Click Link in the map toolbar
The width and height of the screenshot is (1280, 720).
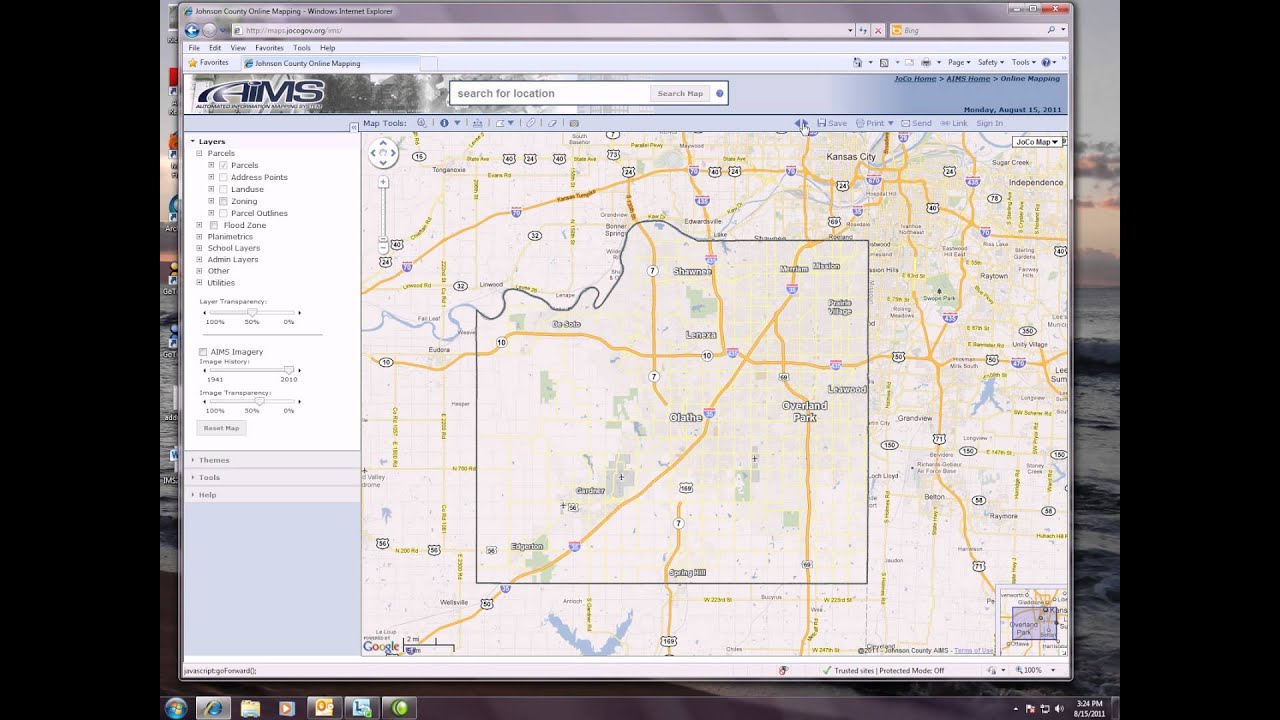point(954,123)
